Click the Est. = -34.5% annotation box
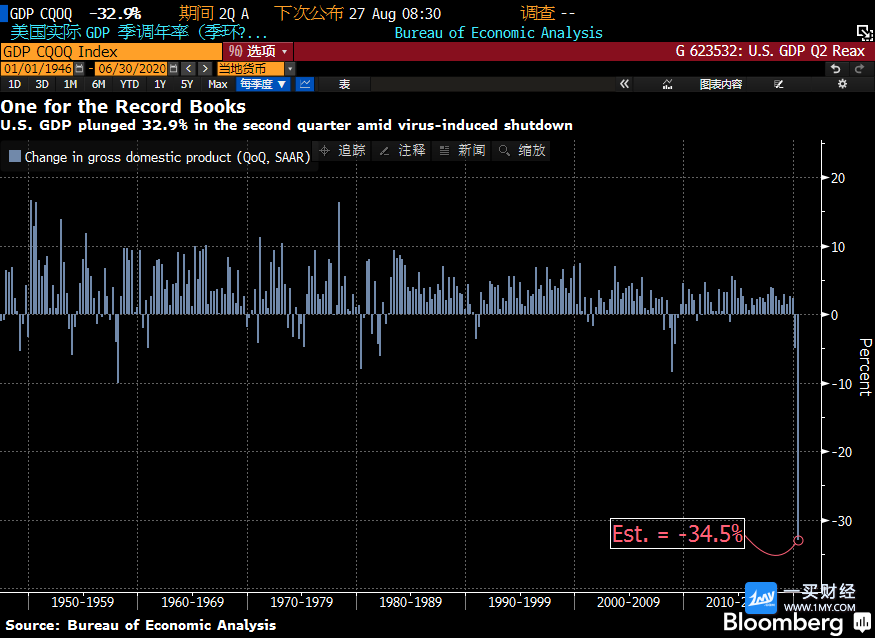The height and width of the screenshot is (638, 875). pyautogui.click(x=677, y=534)
